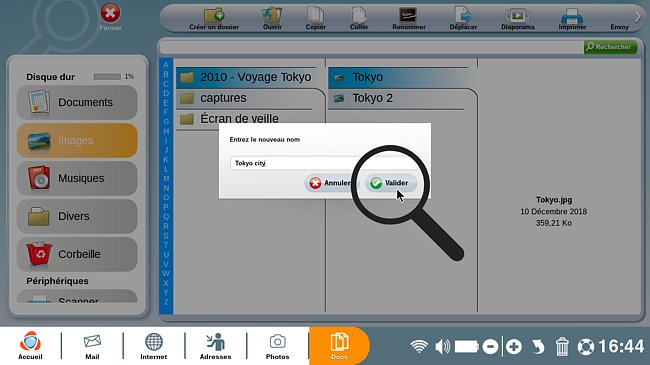Jump to letter T in the alphabet index

166,245
